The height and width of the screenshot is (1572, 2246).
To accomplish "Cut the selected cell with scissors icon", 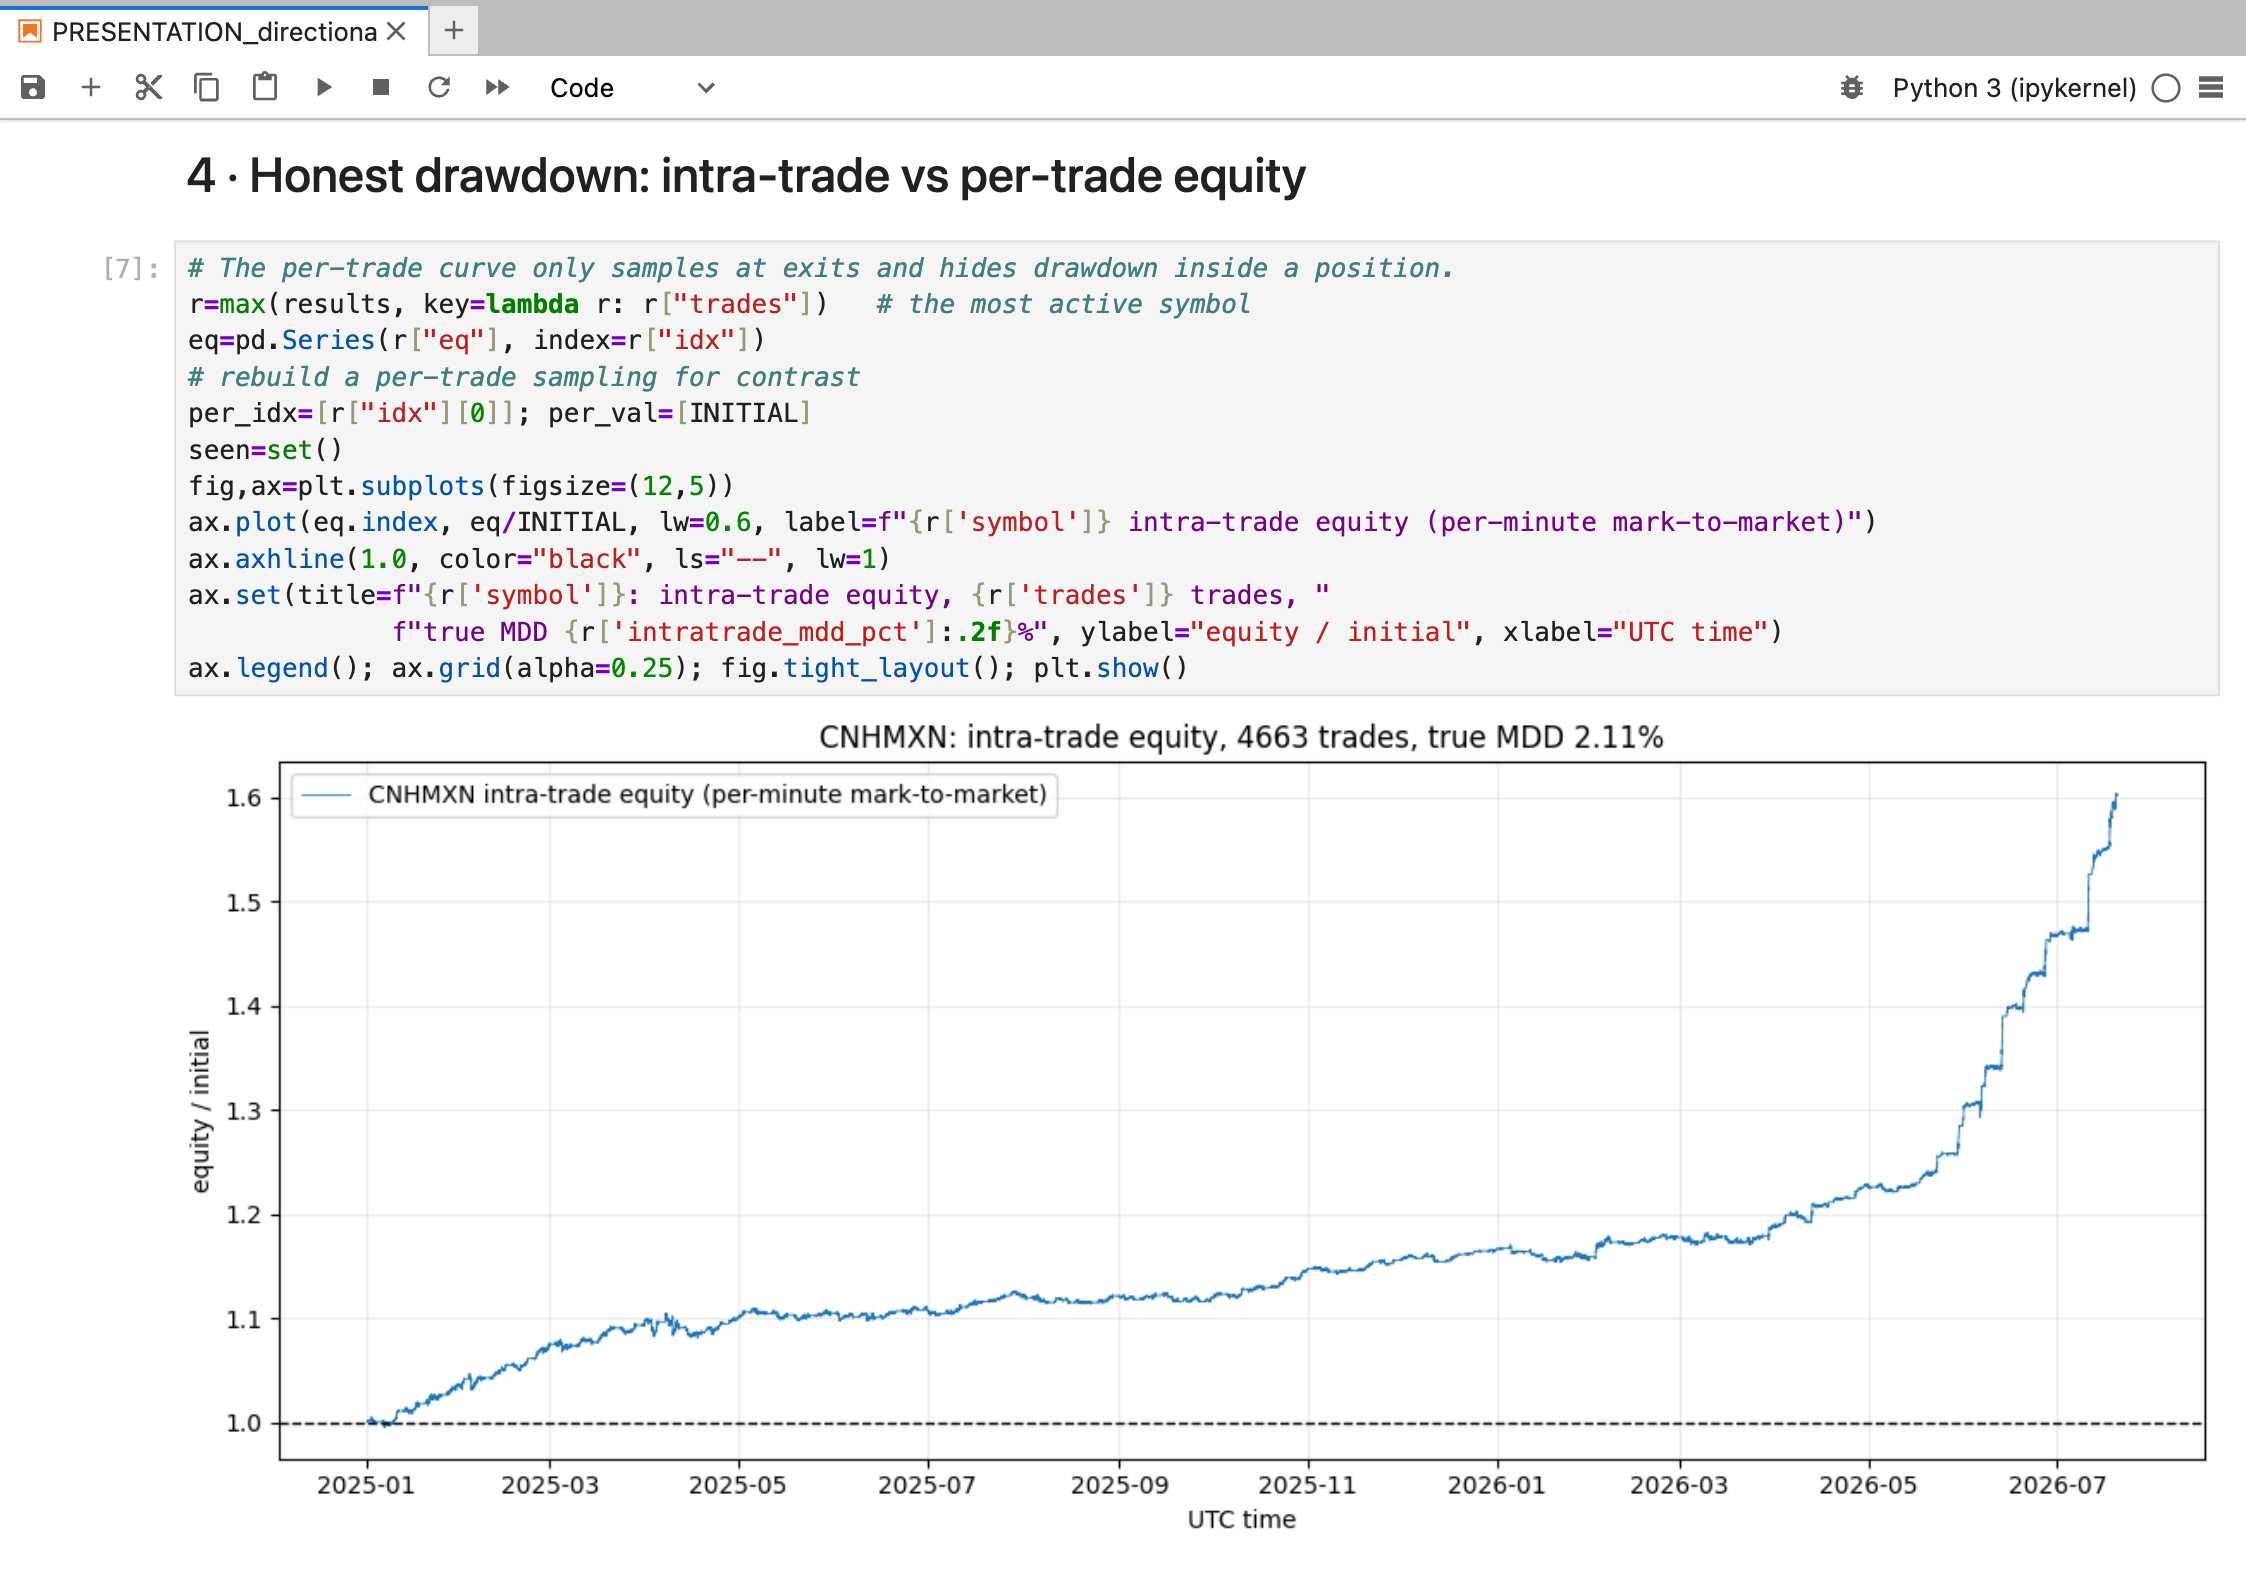I will [x=149, y=88].
